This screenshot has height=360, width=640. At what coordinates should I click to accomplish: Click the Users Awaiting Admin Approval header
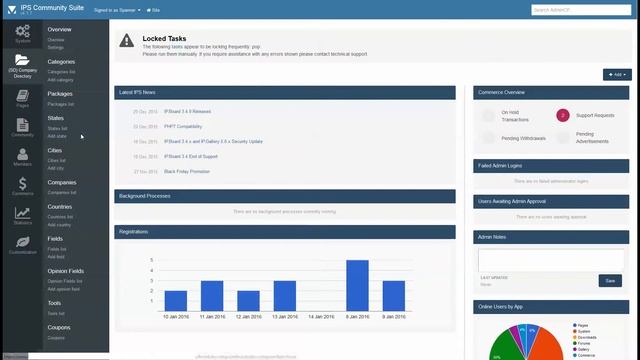(551, 202)
